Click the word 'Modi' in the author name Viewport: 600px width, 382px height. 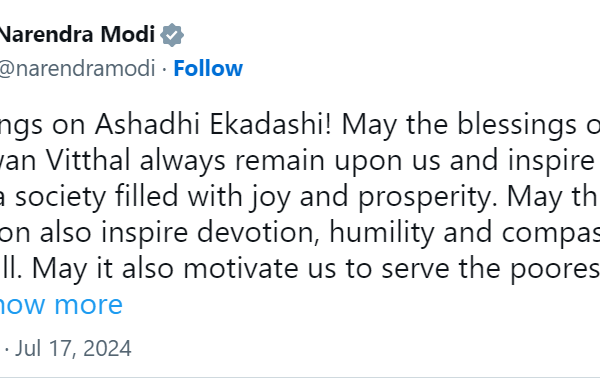pyautogui.click(x=128, y=34)
